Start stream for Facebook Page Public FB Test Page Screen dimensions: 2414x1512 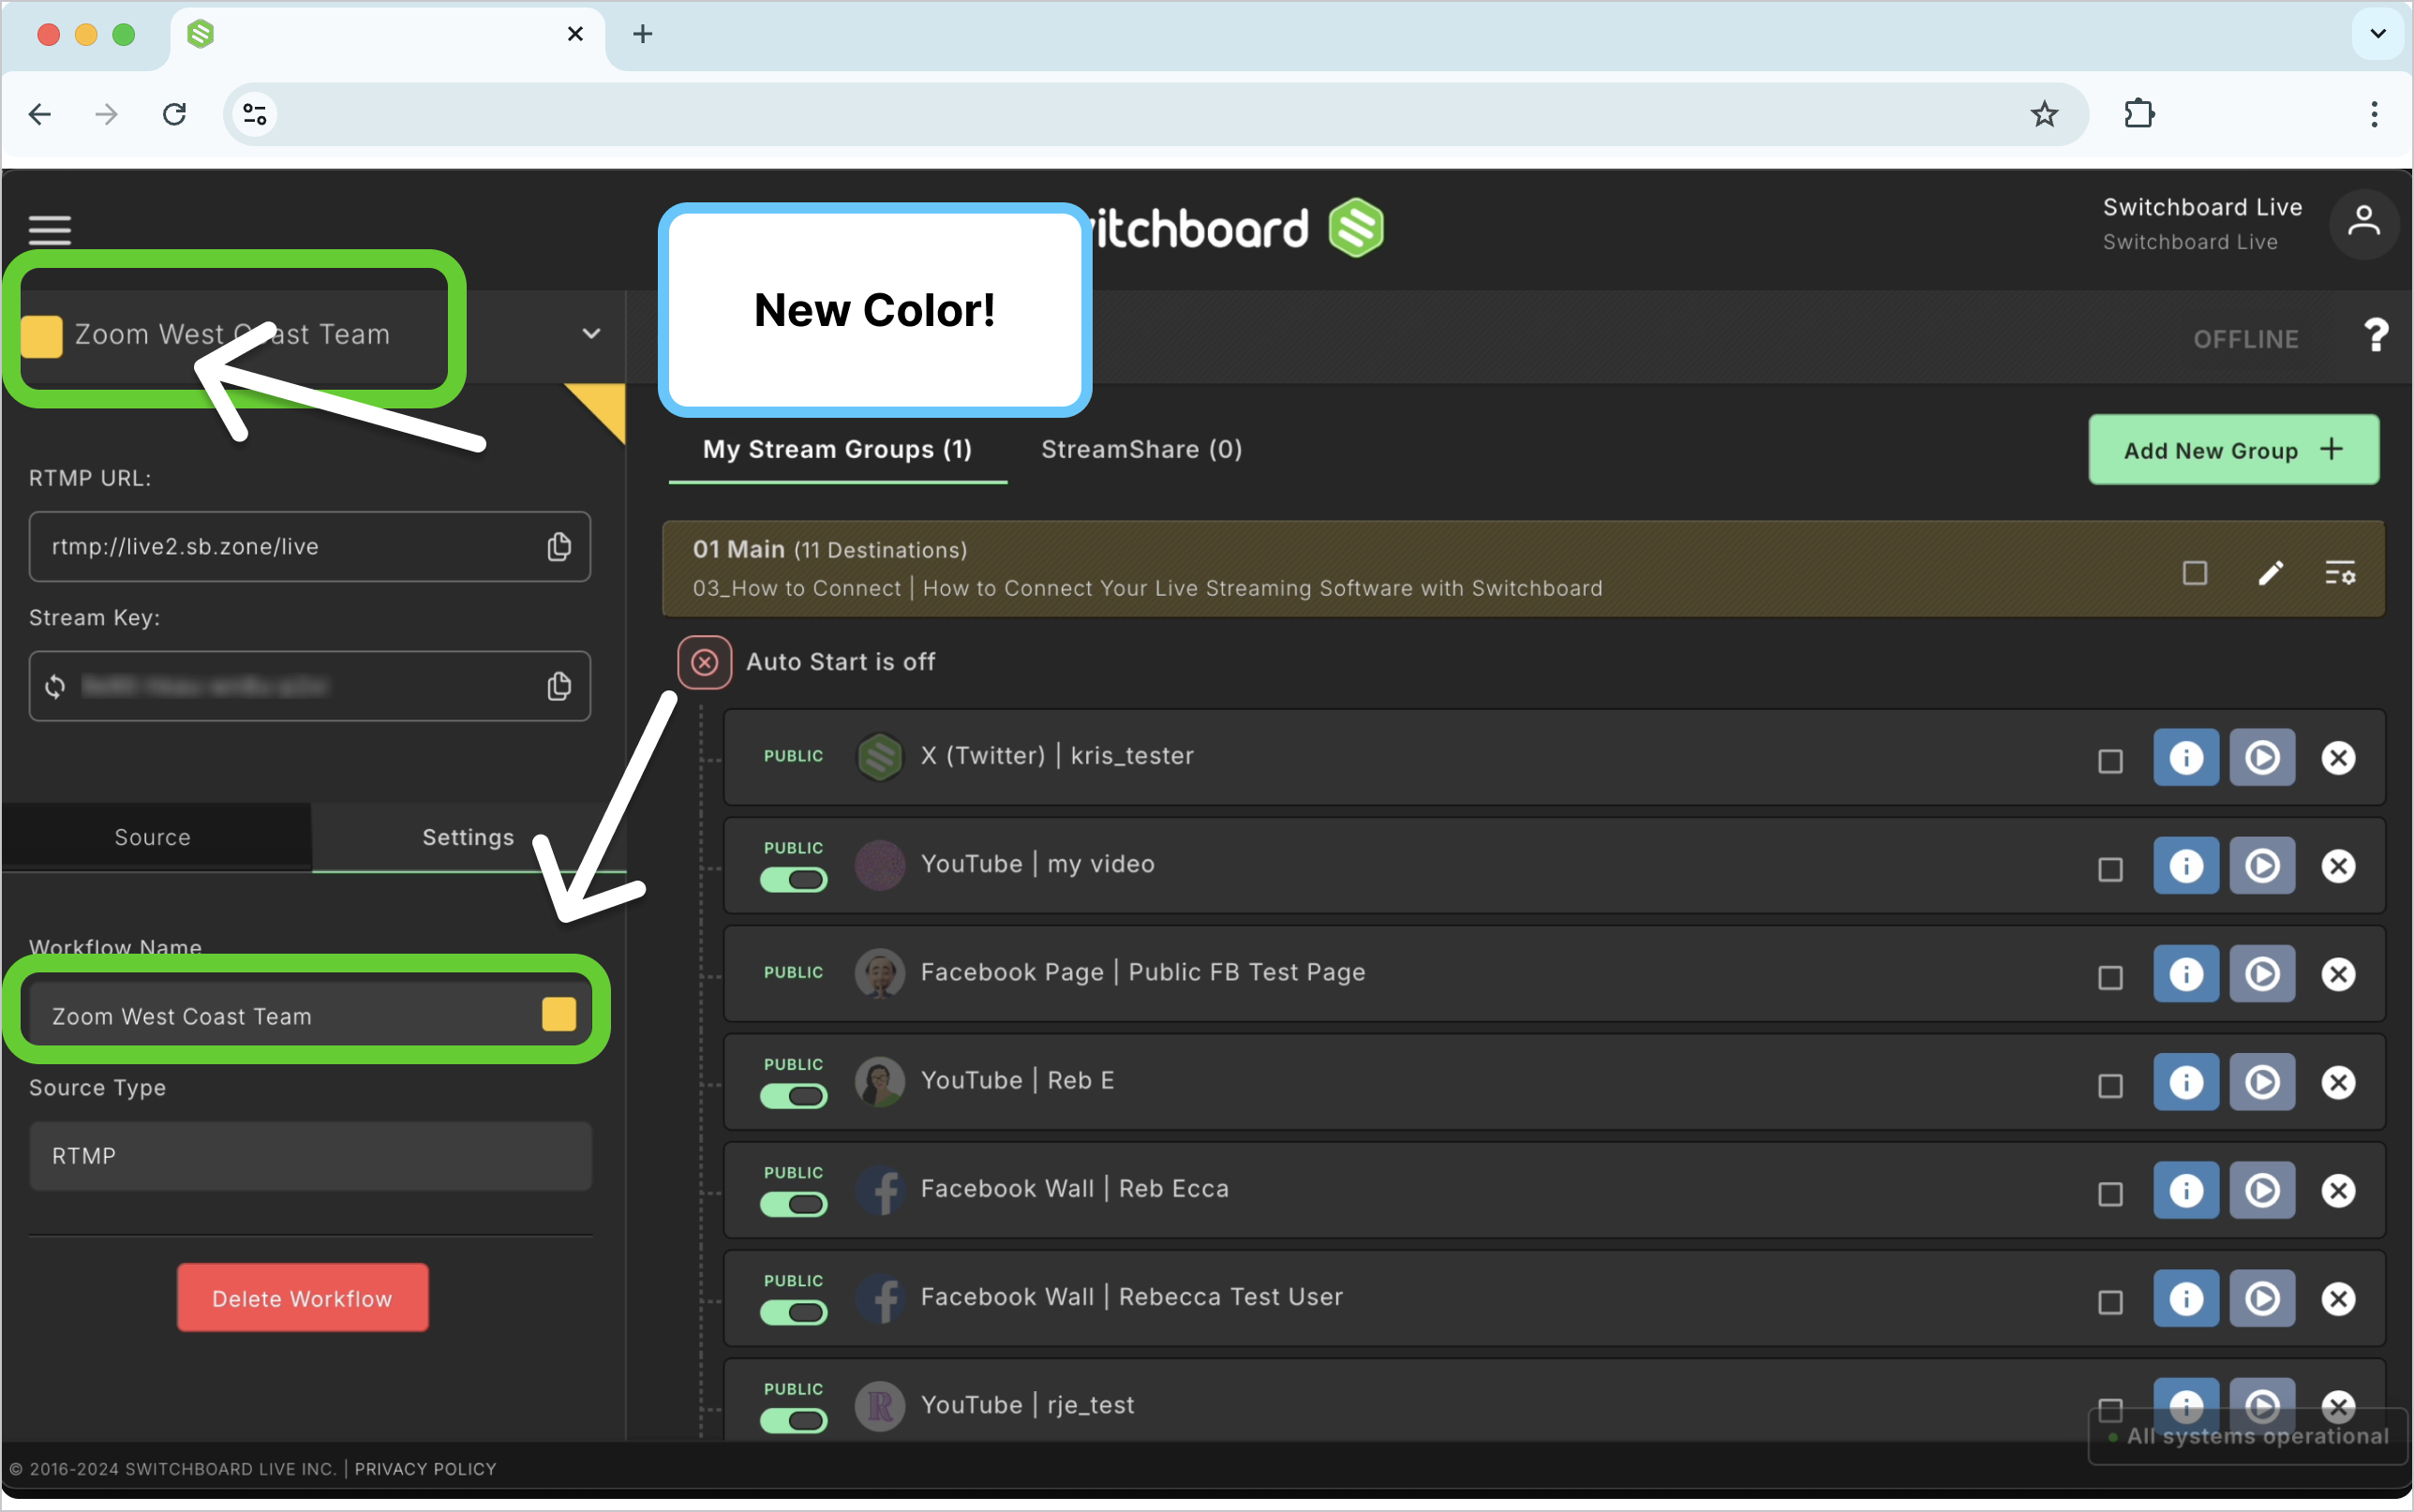click(x=2262, y=974)
